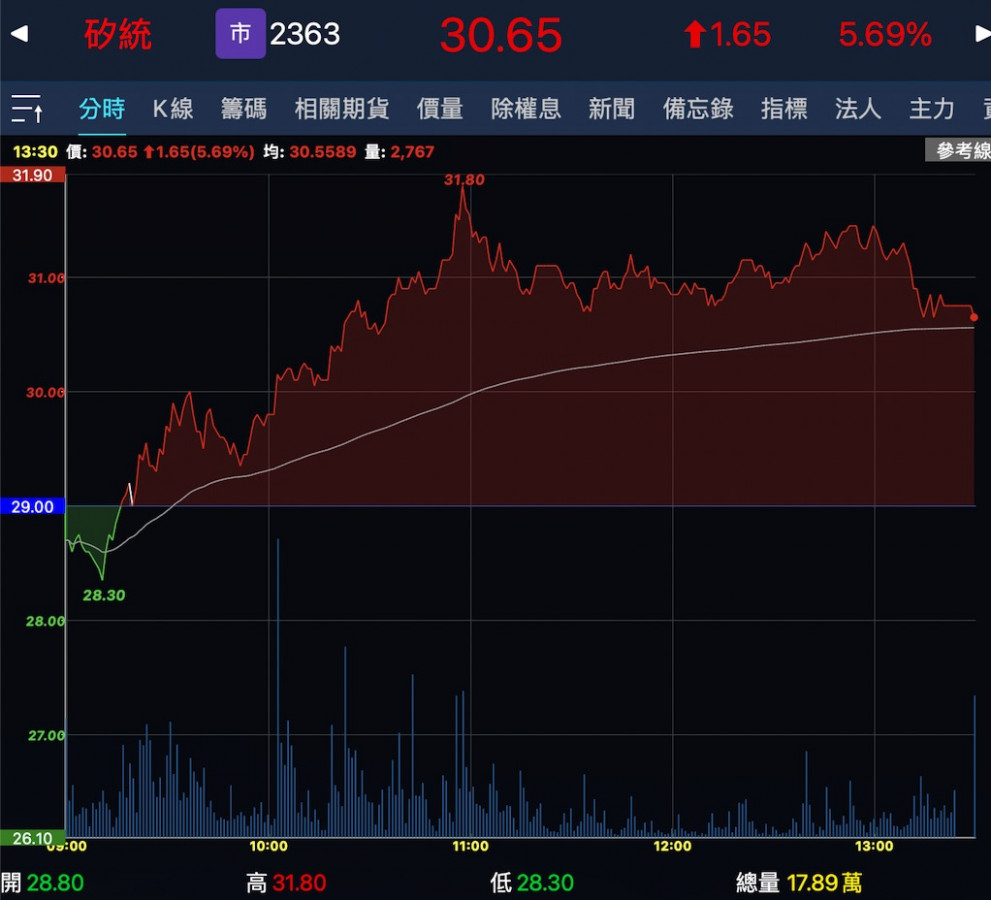This screenshot has width=991, height=900.
Task: Click the current price 30.65 in header
Action: (x=501, y=35)
